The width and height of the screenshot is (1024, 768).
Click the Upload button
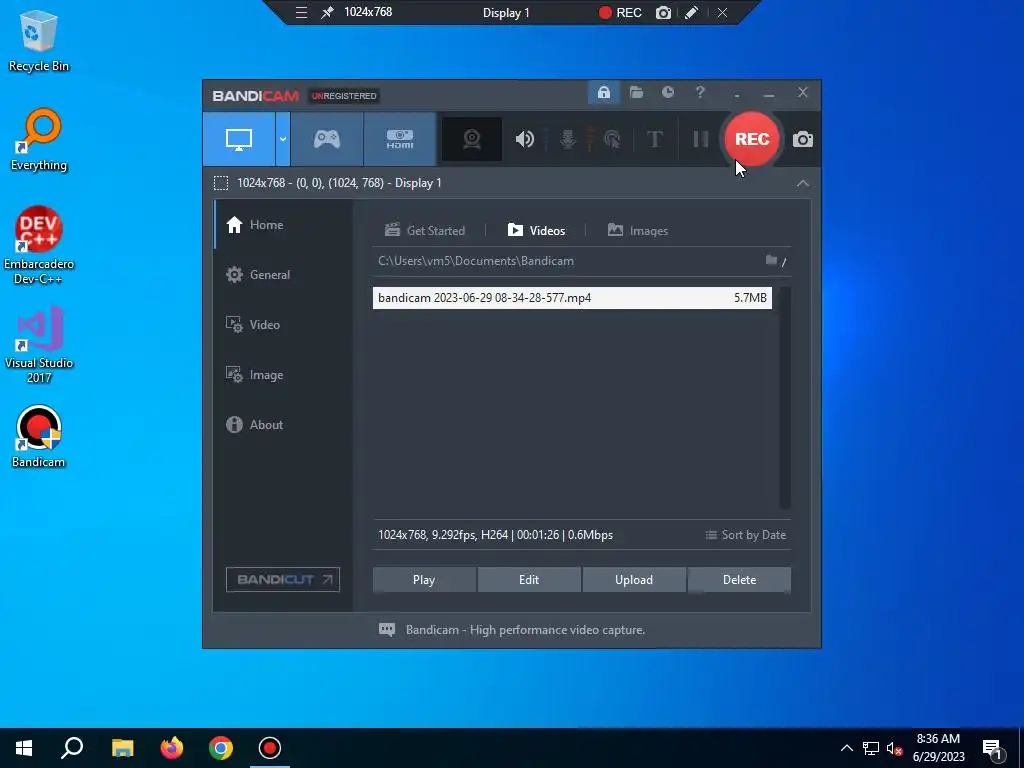click(x=633, y=580)
